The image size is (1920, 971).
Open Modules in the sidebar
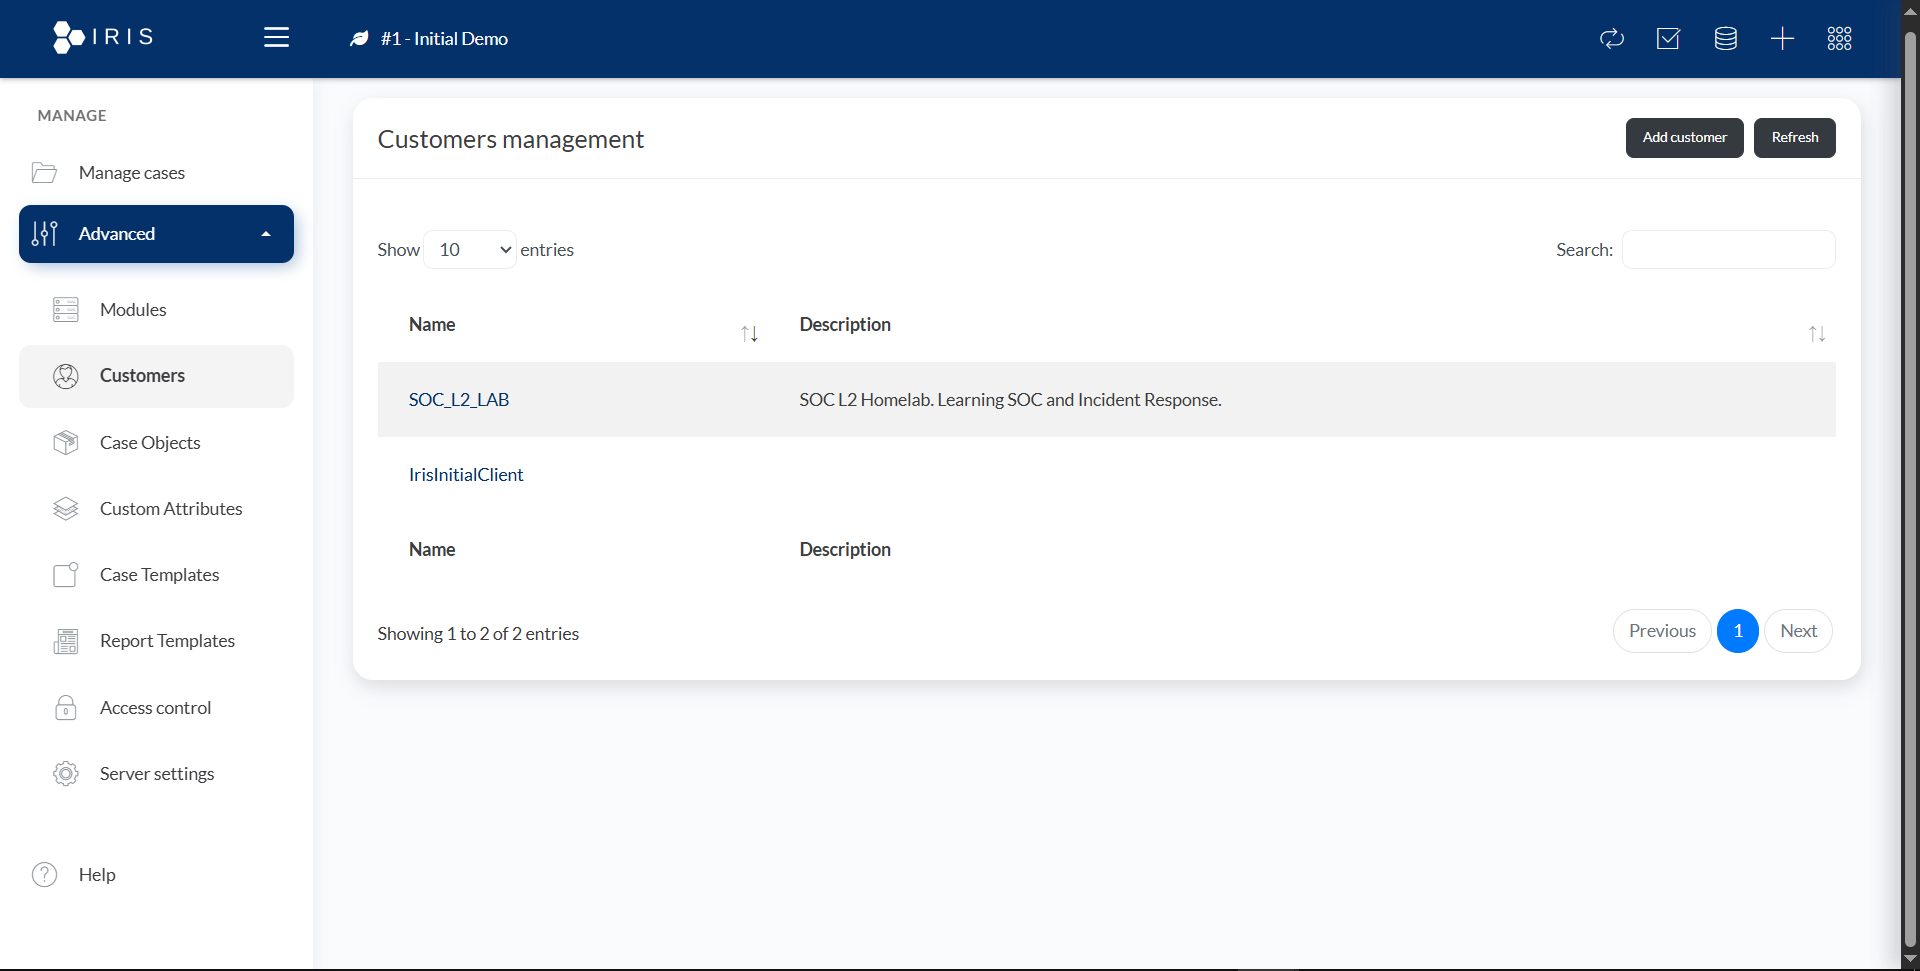coord(133,310)
